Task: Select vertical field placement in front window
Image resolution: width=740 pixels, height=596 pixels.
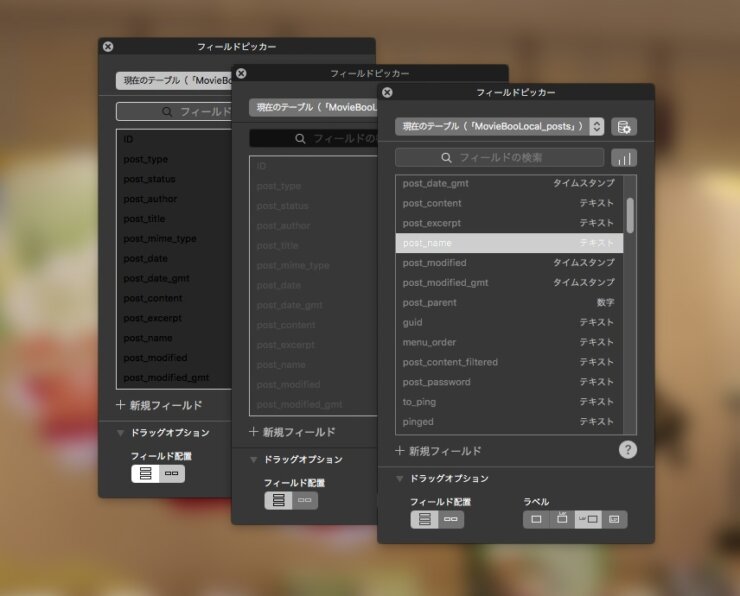Action: pos(424,520)
